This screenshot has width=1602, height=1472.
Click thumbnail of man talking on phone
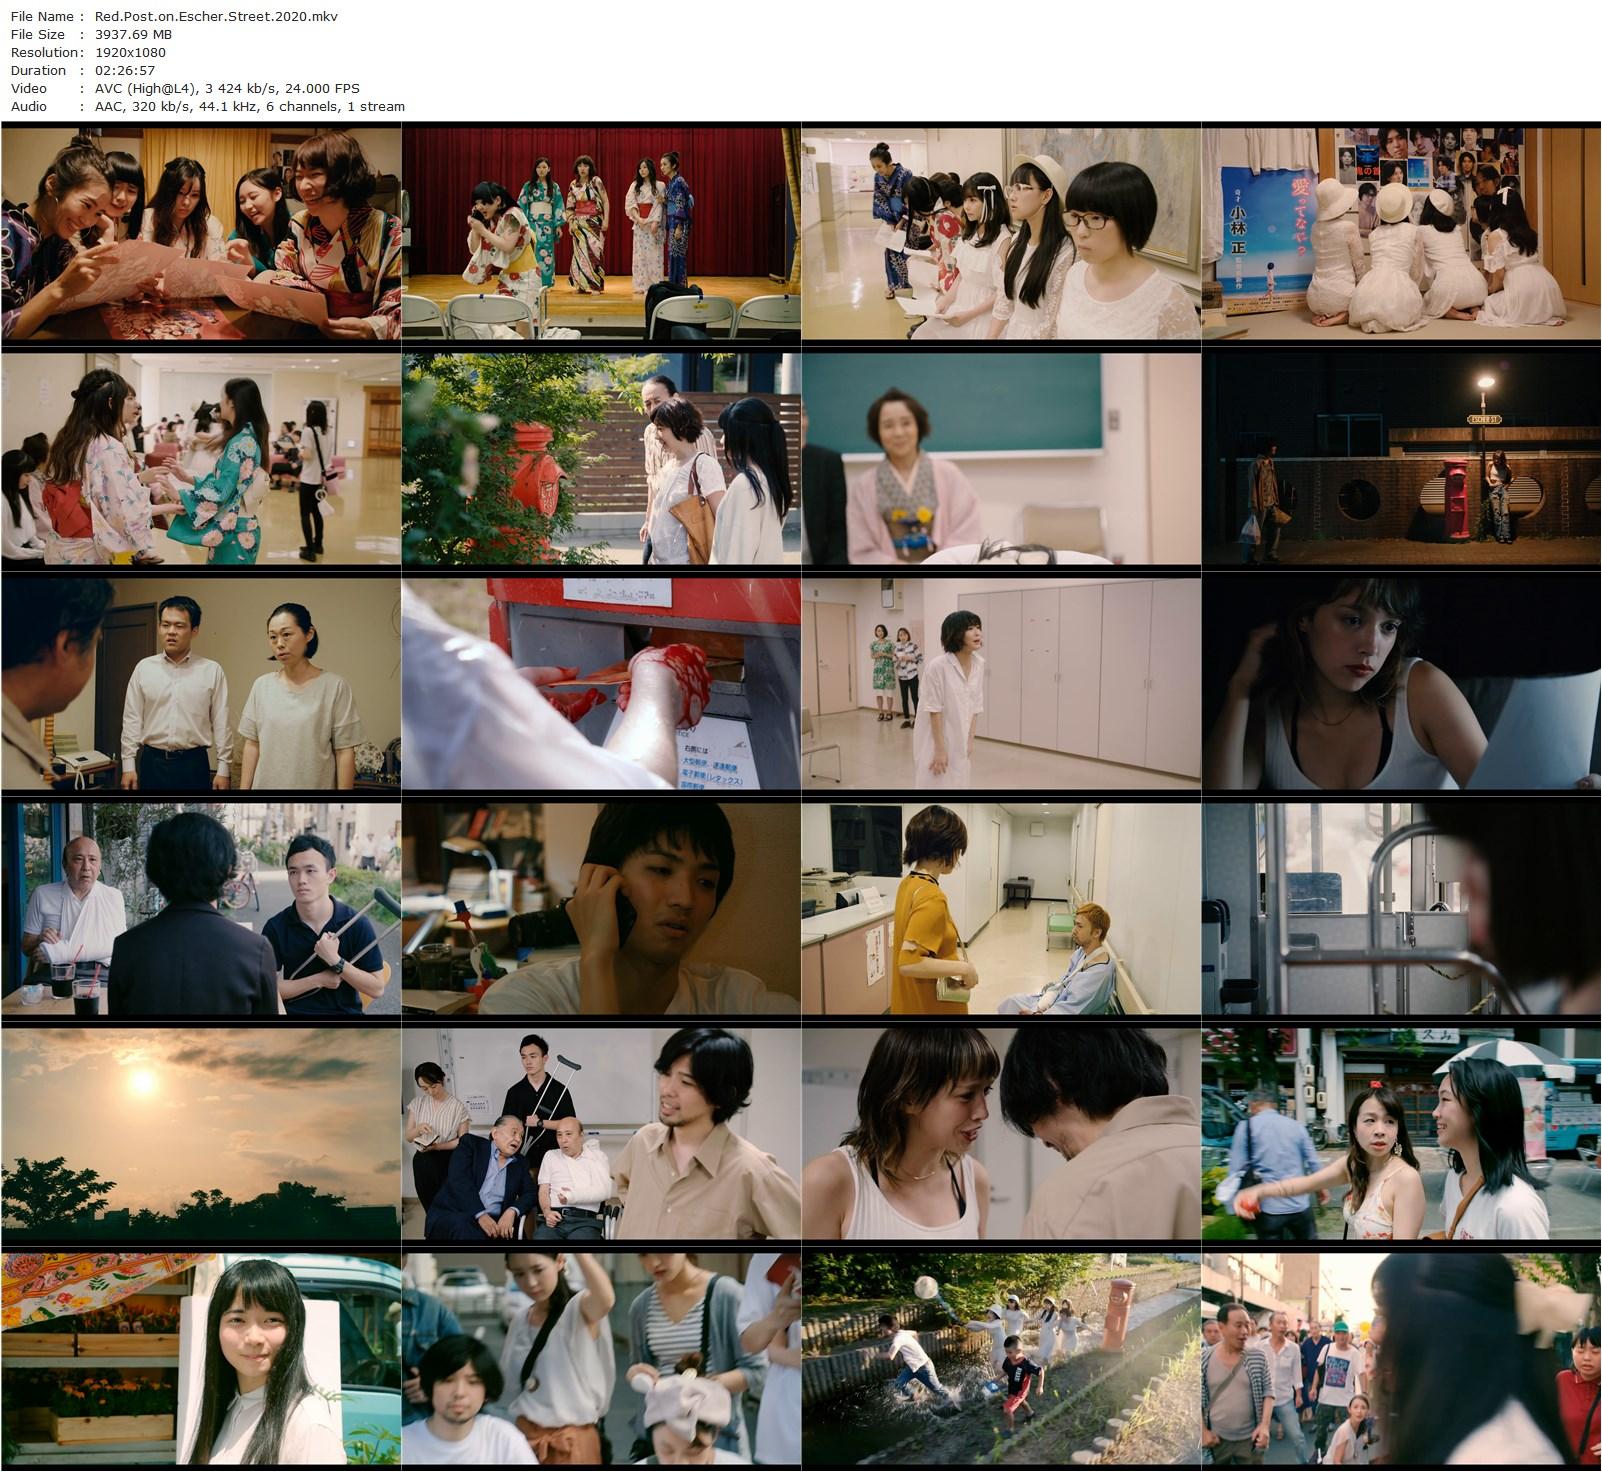click(x=601, y=909)
